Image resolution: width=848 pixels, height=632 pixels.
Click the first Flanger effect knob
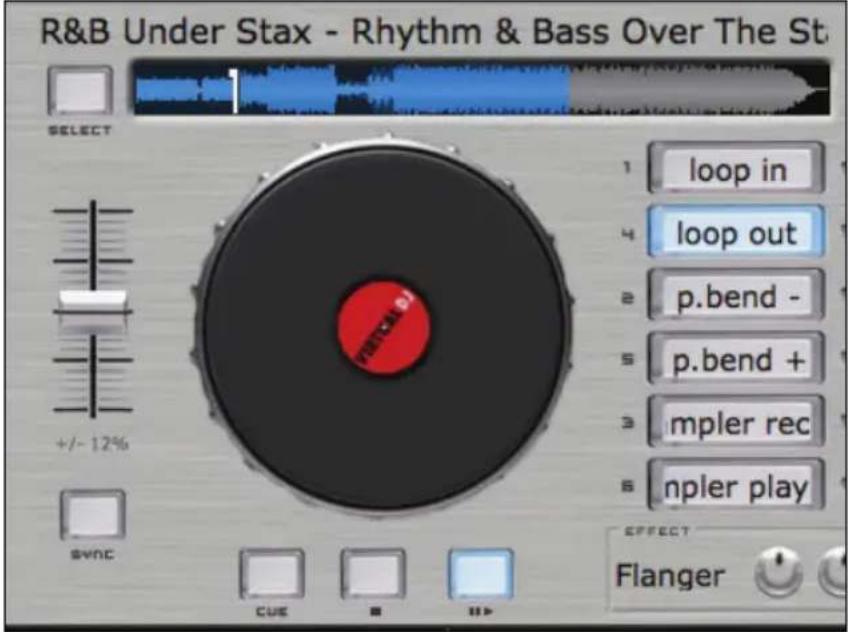(x=778, y=573)
